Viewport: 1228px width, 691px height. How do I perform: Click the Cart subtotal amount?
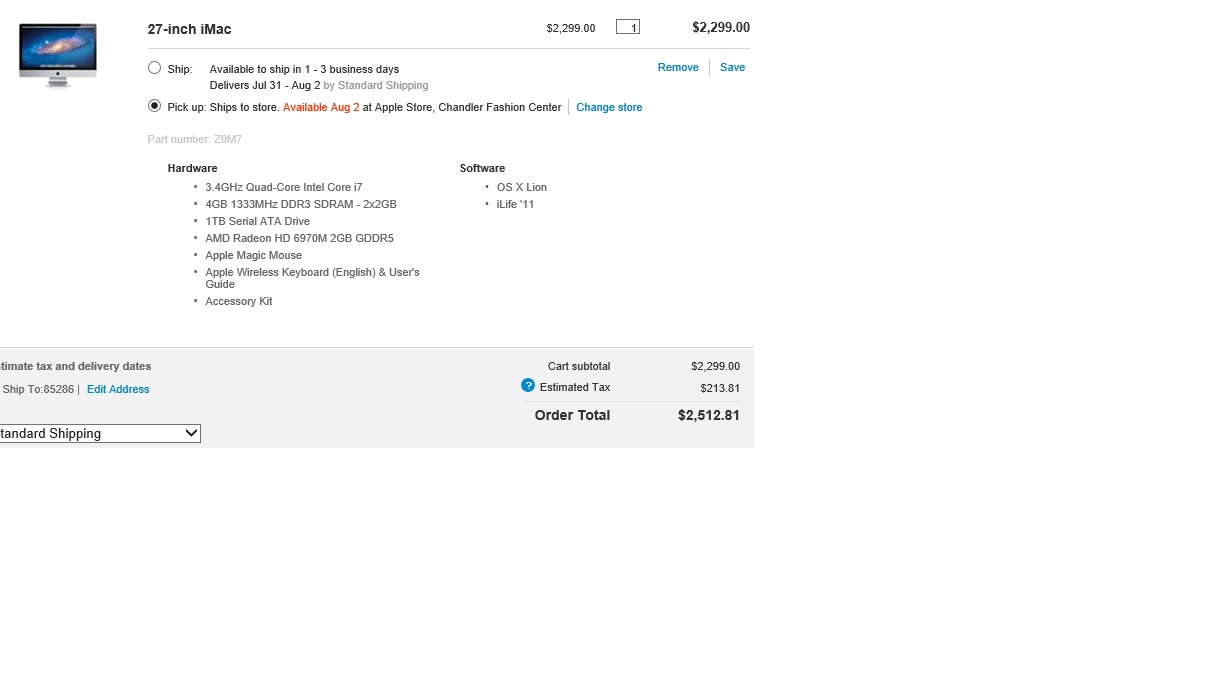pos(715,367)
